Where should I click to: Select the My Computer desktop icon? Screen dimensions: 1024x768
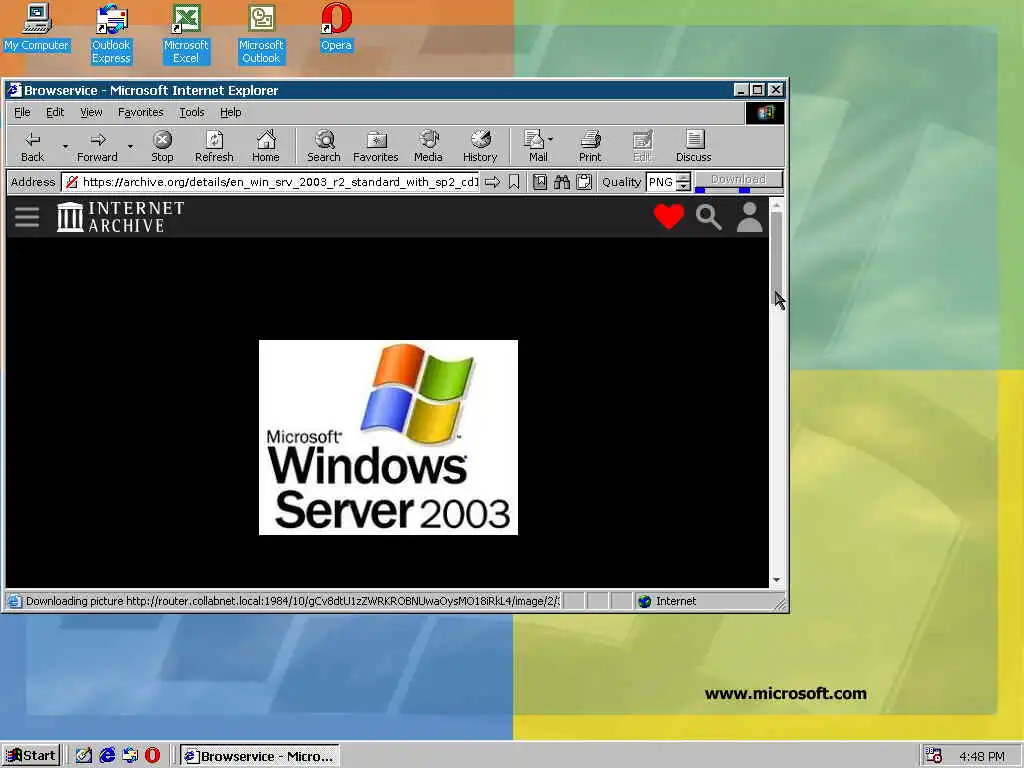(x=37, y=27)
